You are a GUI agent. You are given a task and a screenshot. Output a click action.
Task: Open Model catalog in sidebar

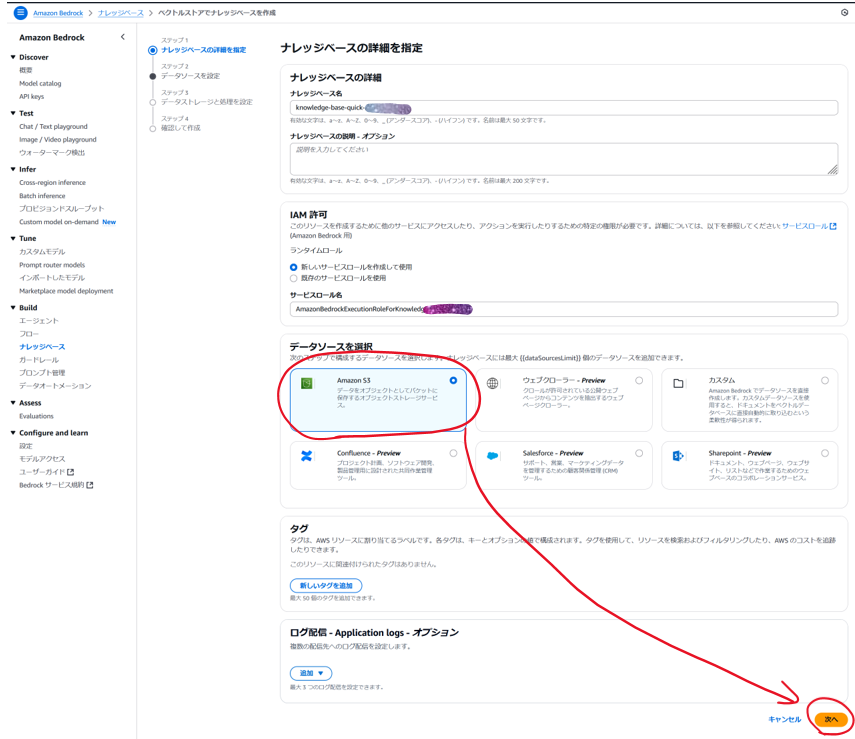pos(40,83)
